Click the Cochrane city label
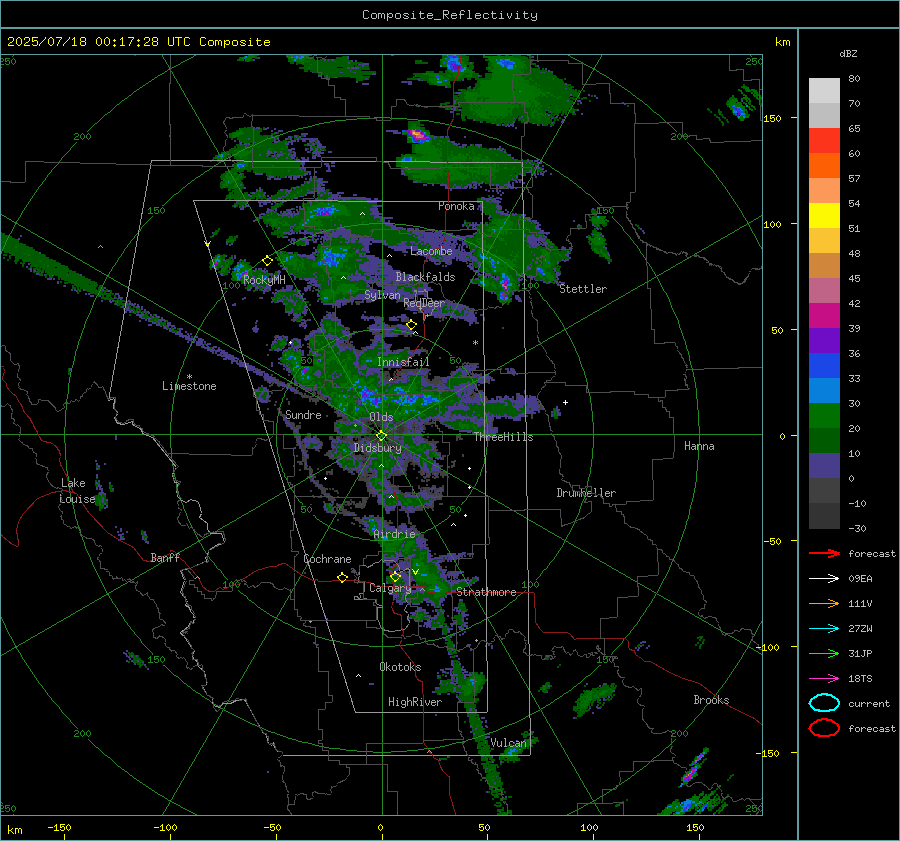Screen dimensions: 900x841 tap(327, 559)
